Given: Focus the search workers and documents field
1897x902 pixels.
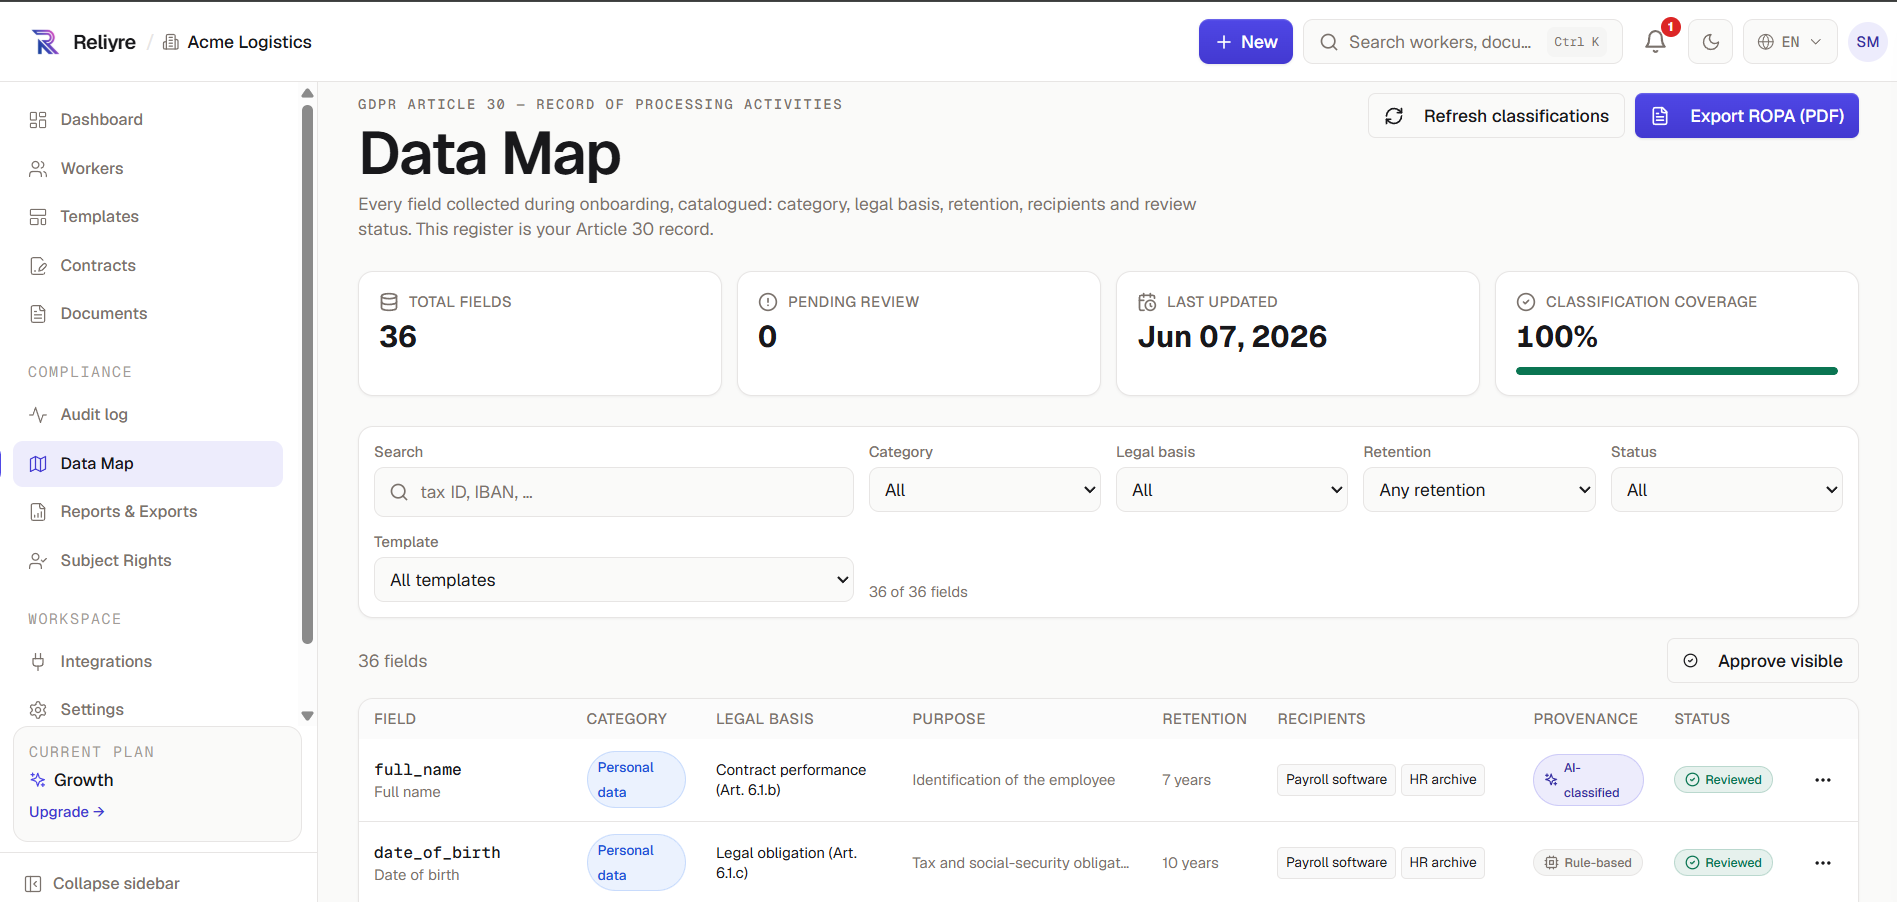Looking at the screenshot, I should [1462, 42].
